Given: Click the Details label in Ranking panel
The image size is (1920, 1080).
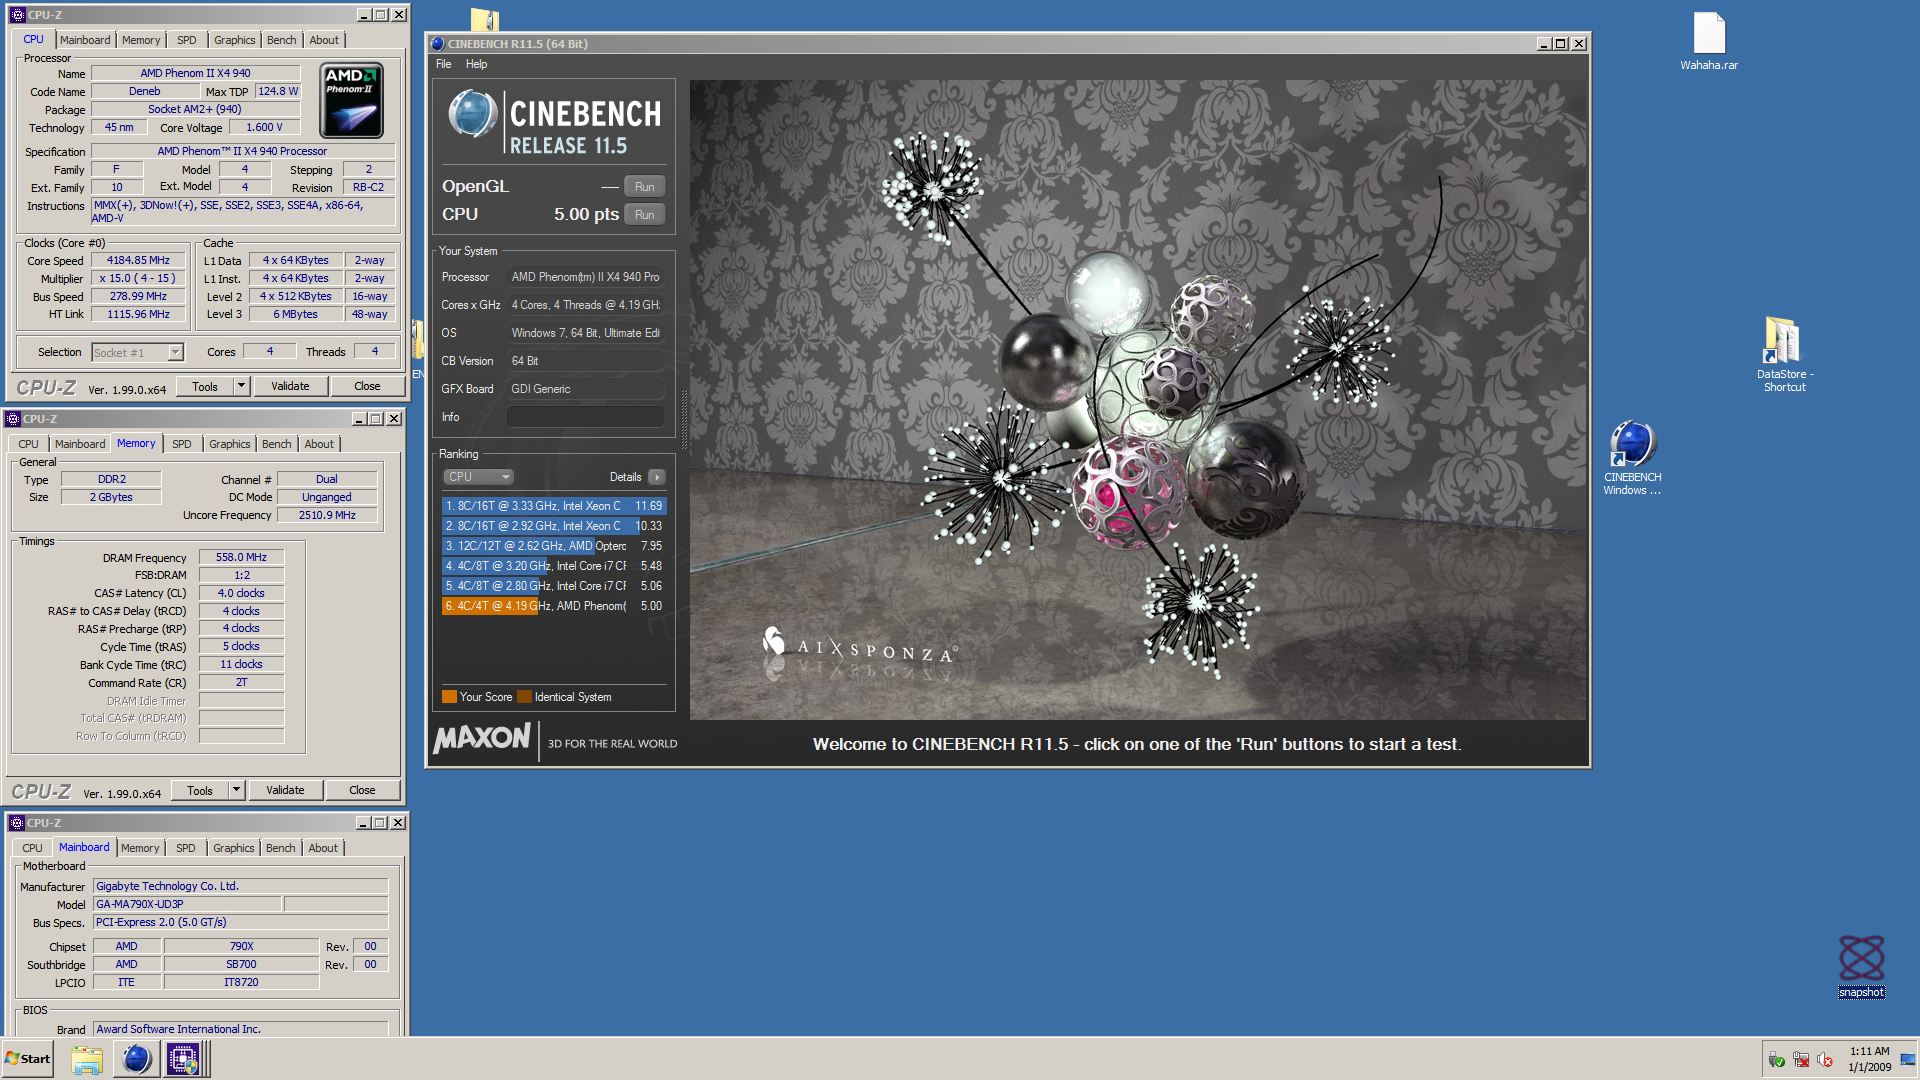Looking at the screenshot, I should 626,477.
